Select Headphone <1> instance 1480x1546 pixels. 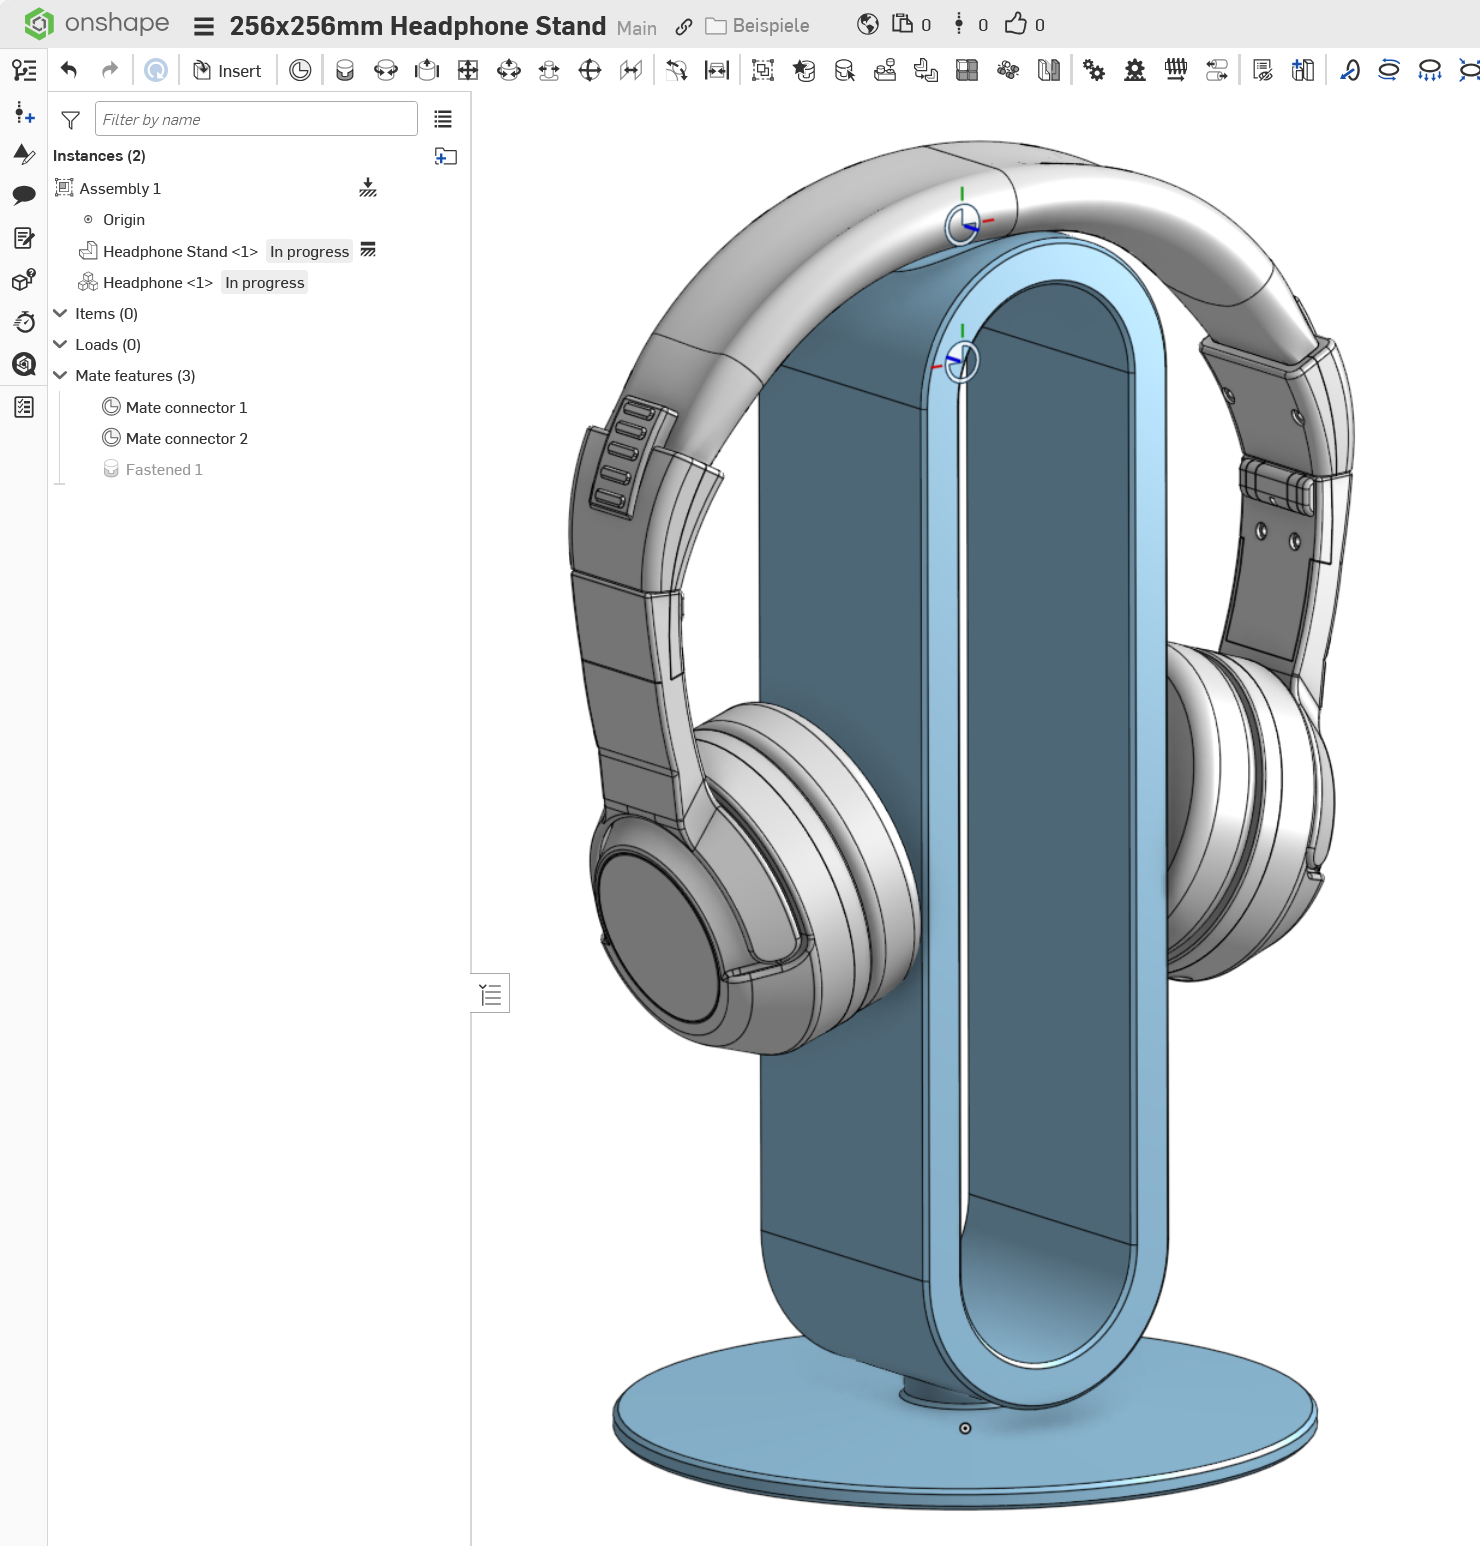coord(158,283)
